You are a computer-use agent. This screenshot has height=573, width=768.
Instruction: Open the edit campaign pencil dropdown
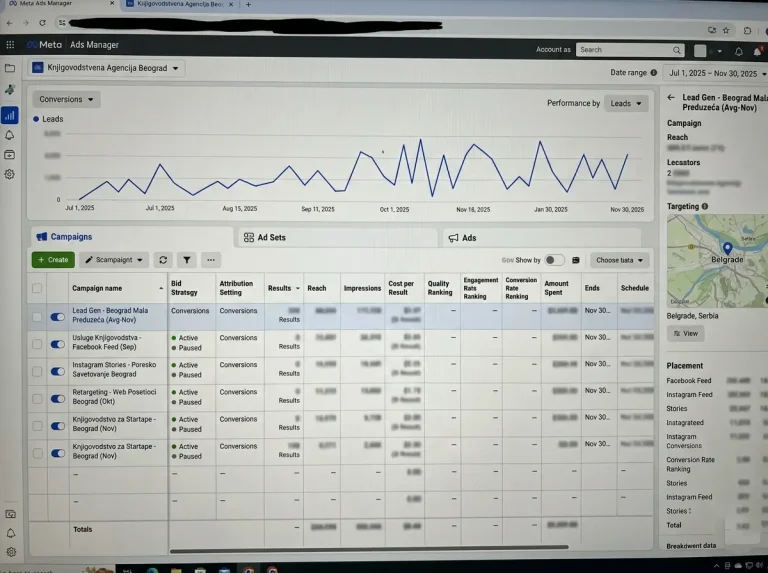tap(114, 260)
